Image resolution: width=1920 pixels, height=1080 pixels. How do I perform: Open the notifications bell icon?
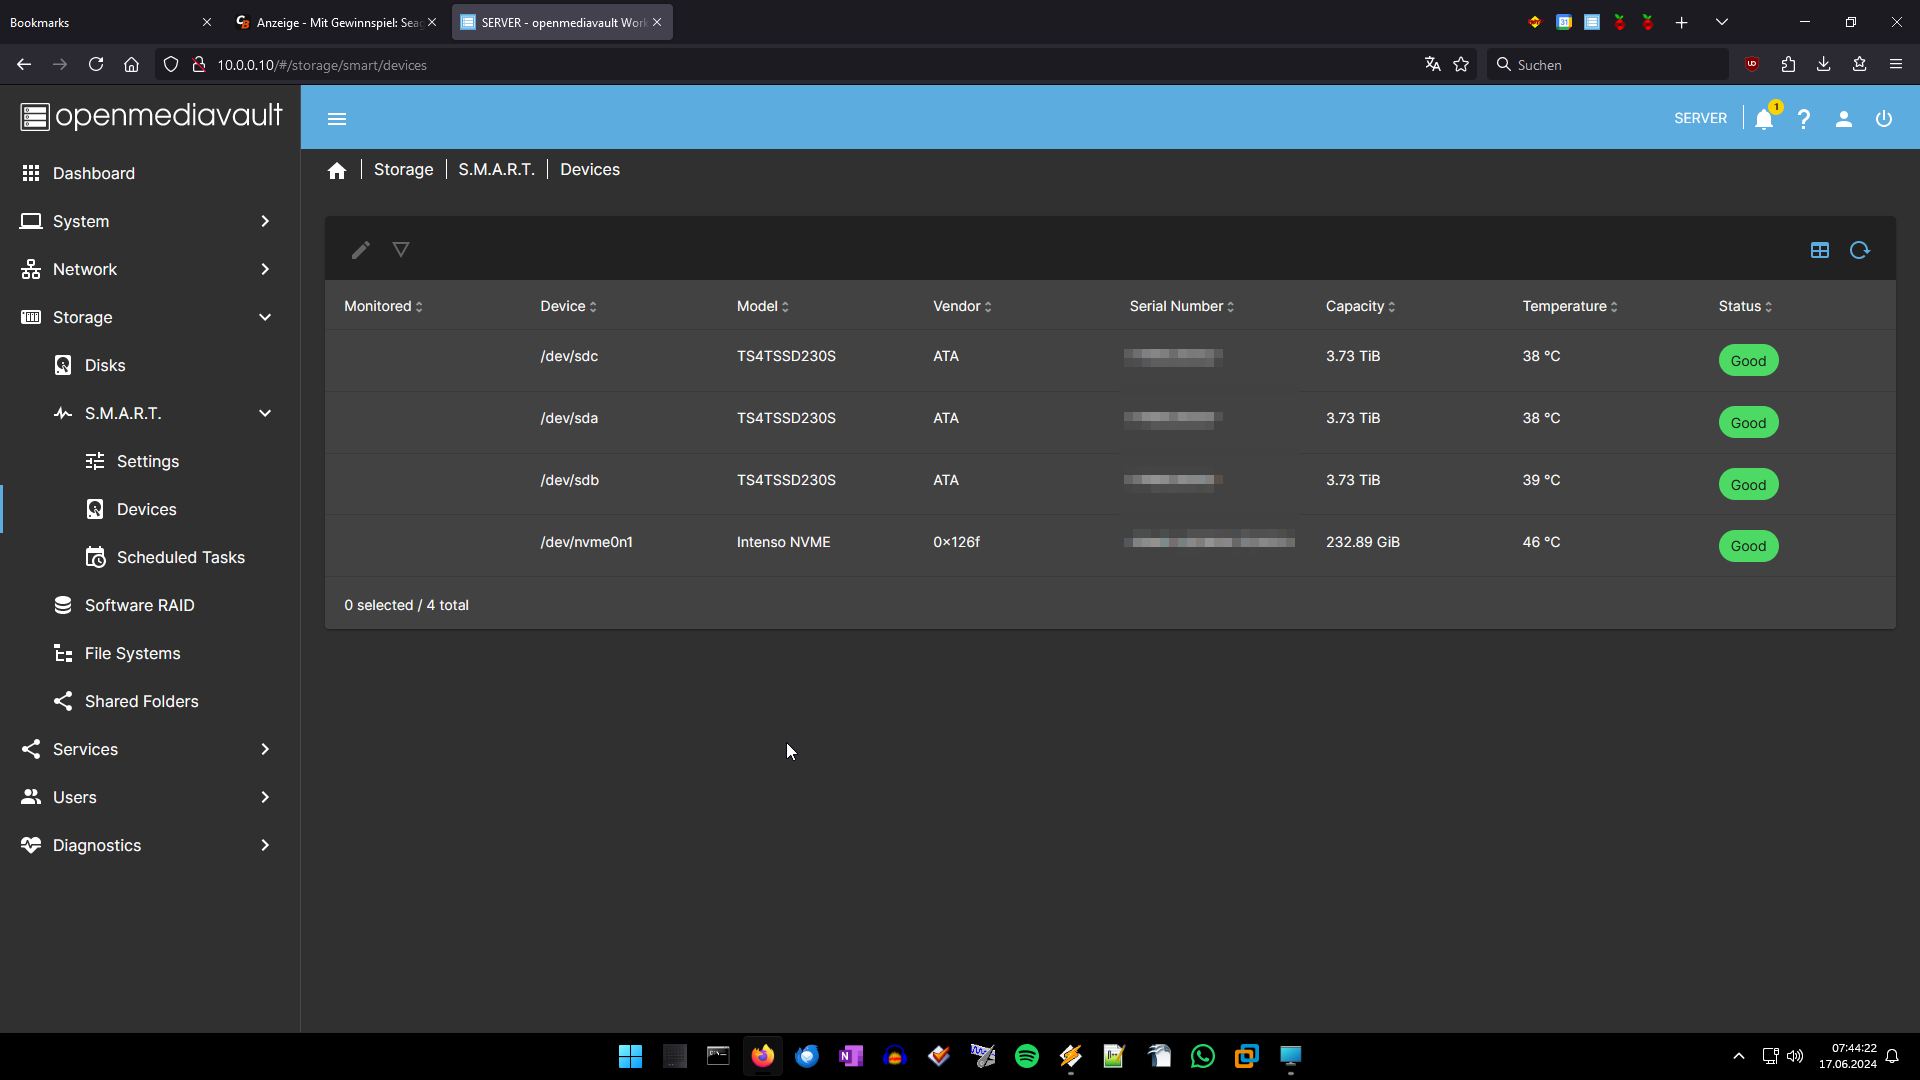click(1764, 119)
